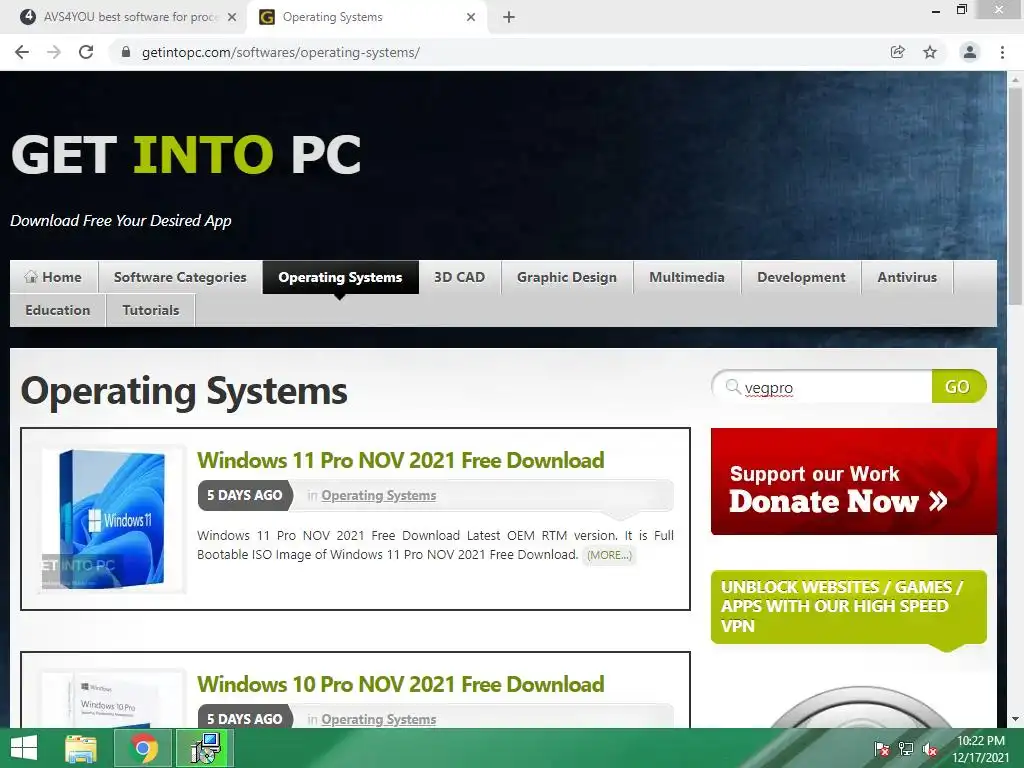1024x768 pixels.
Task: Open the Graphic Design category
Action: [567, 277]
